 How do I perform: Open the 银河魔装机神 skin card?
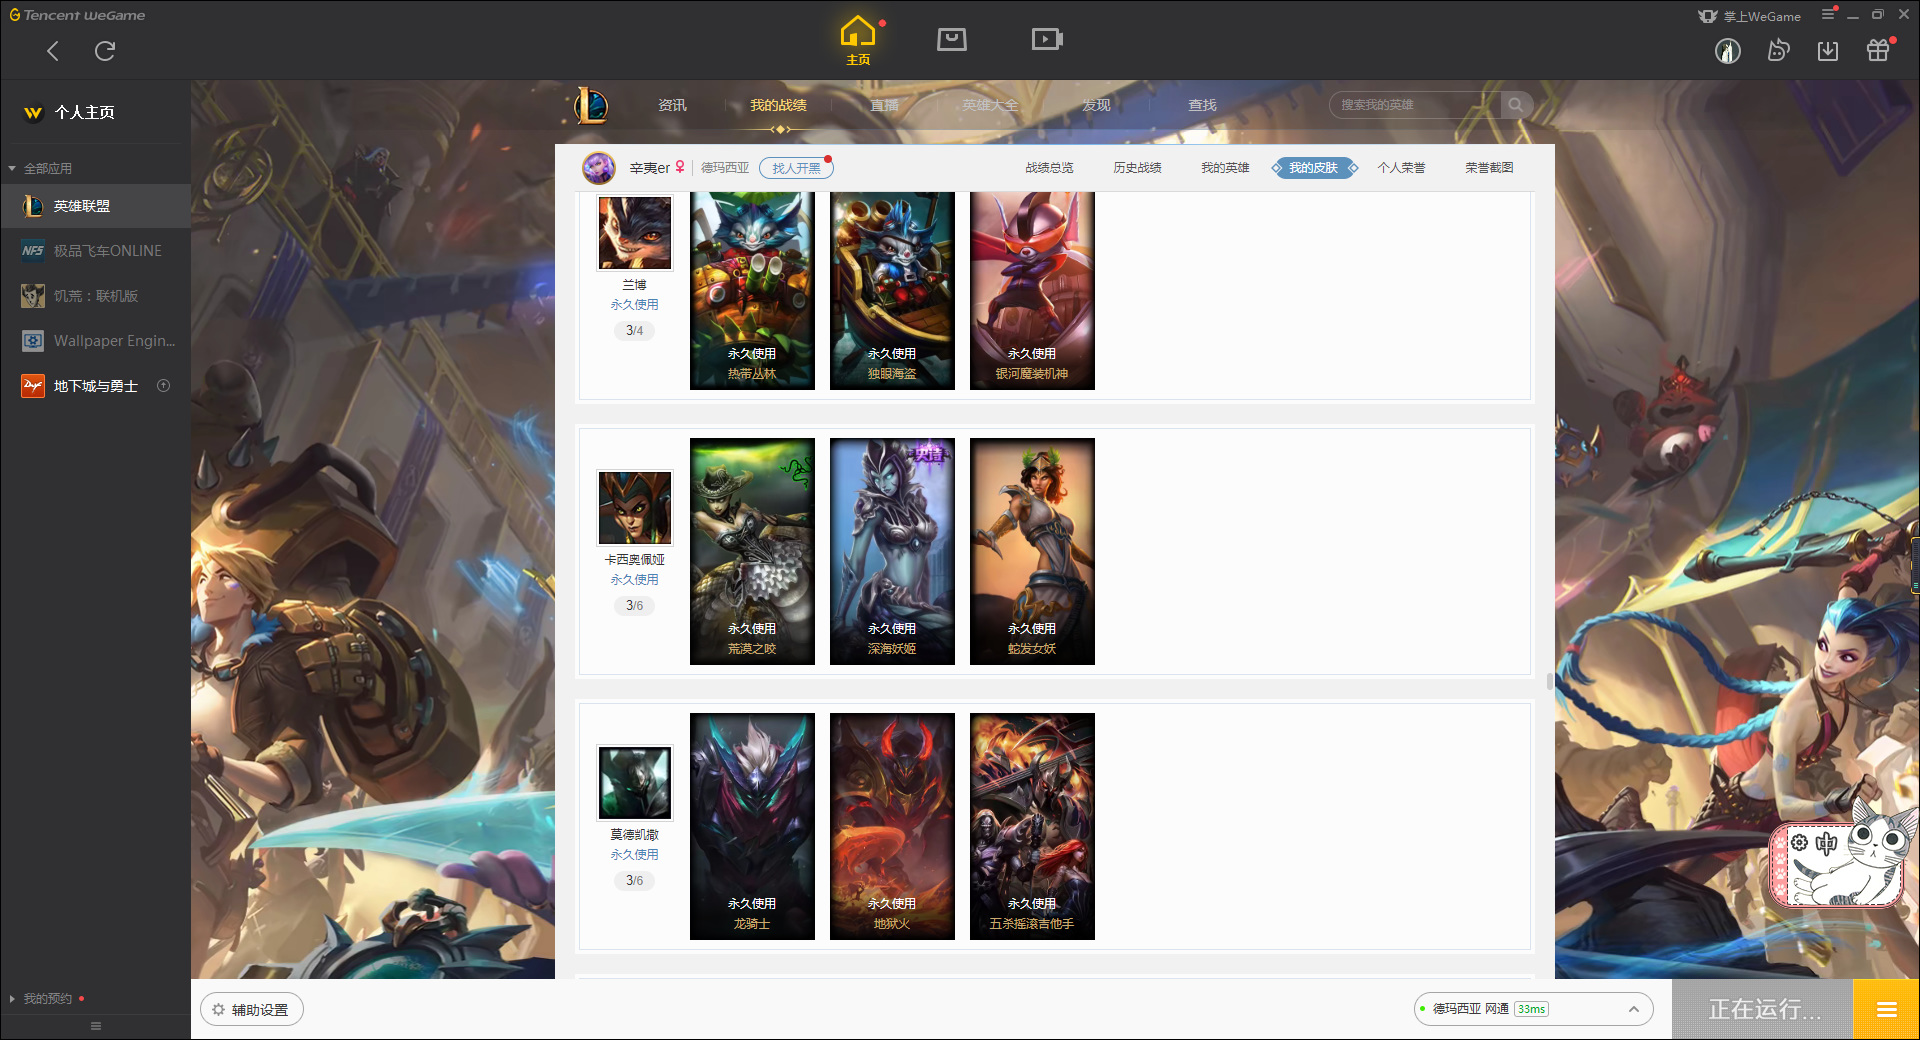(x=1032, y=291)
